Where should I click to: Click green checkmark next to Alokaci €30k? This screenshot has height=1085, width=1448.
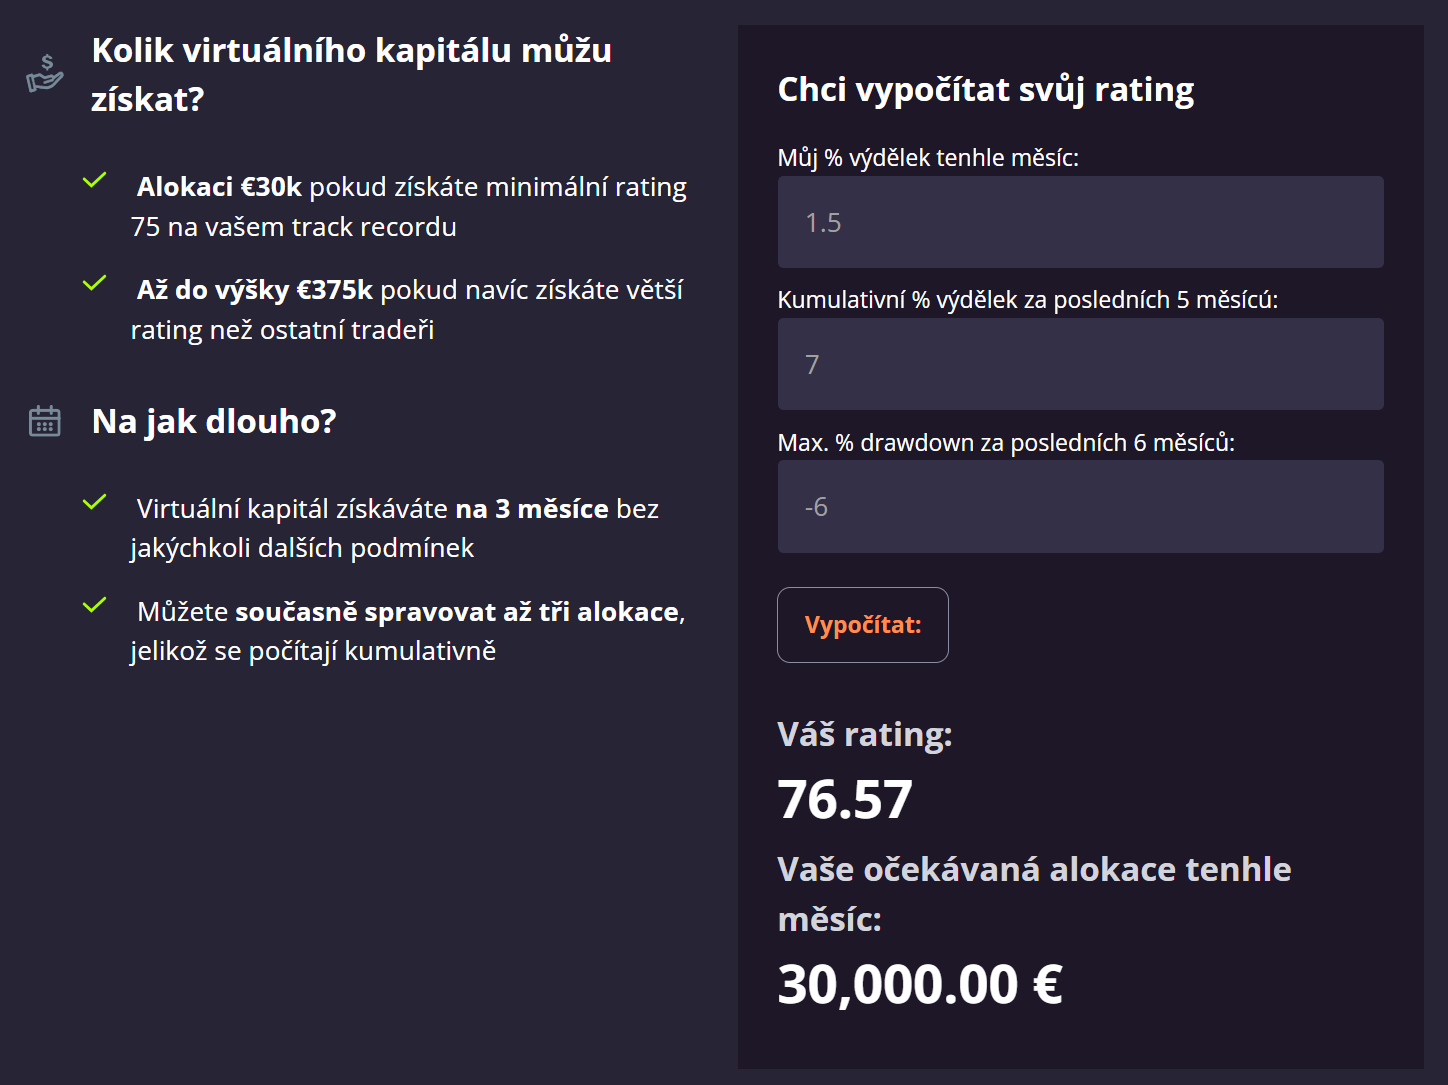pos(95,181)
